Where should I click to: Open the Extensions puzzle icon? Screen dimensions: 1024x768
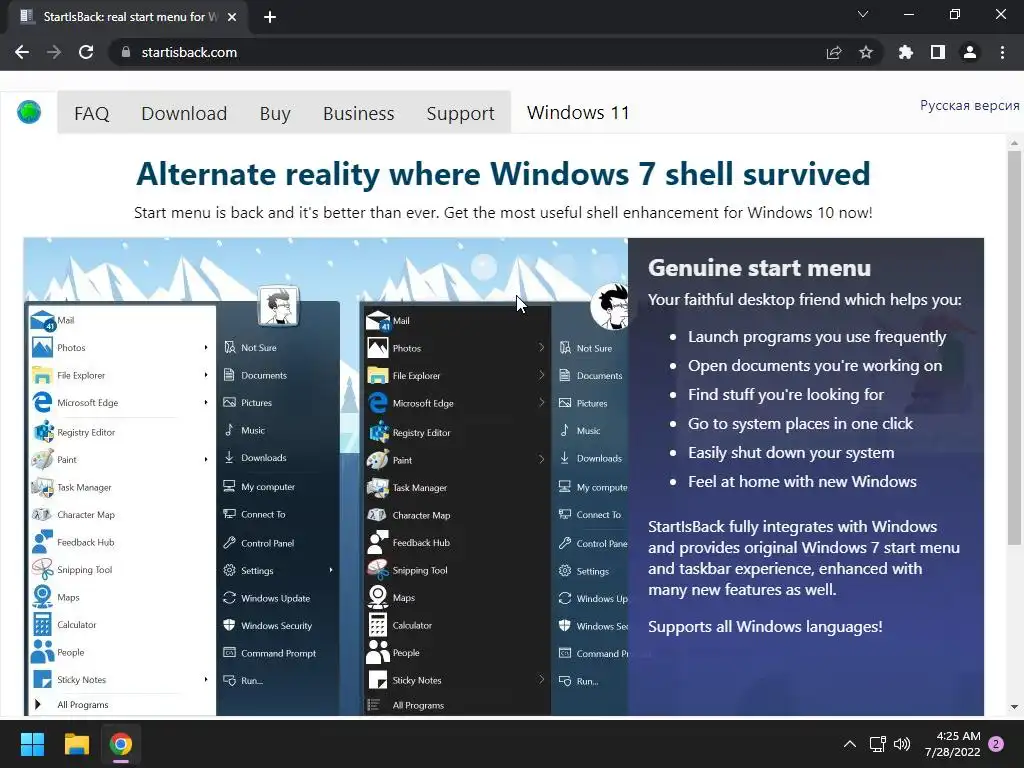coord(906,52)
